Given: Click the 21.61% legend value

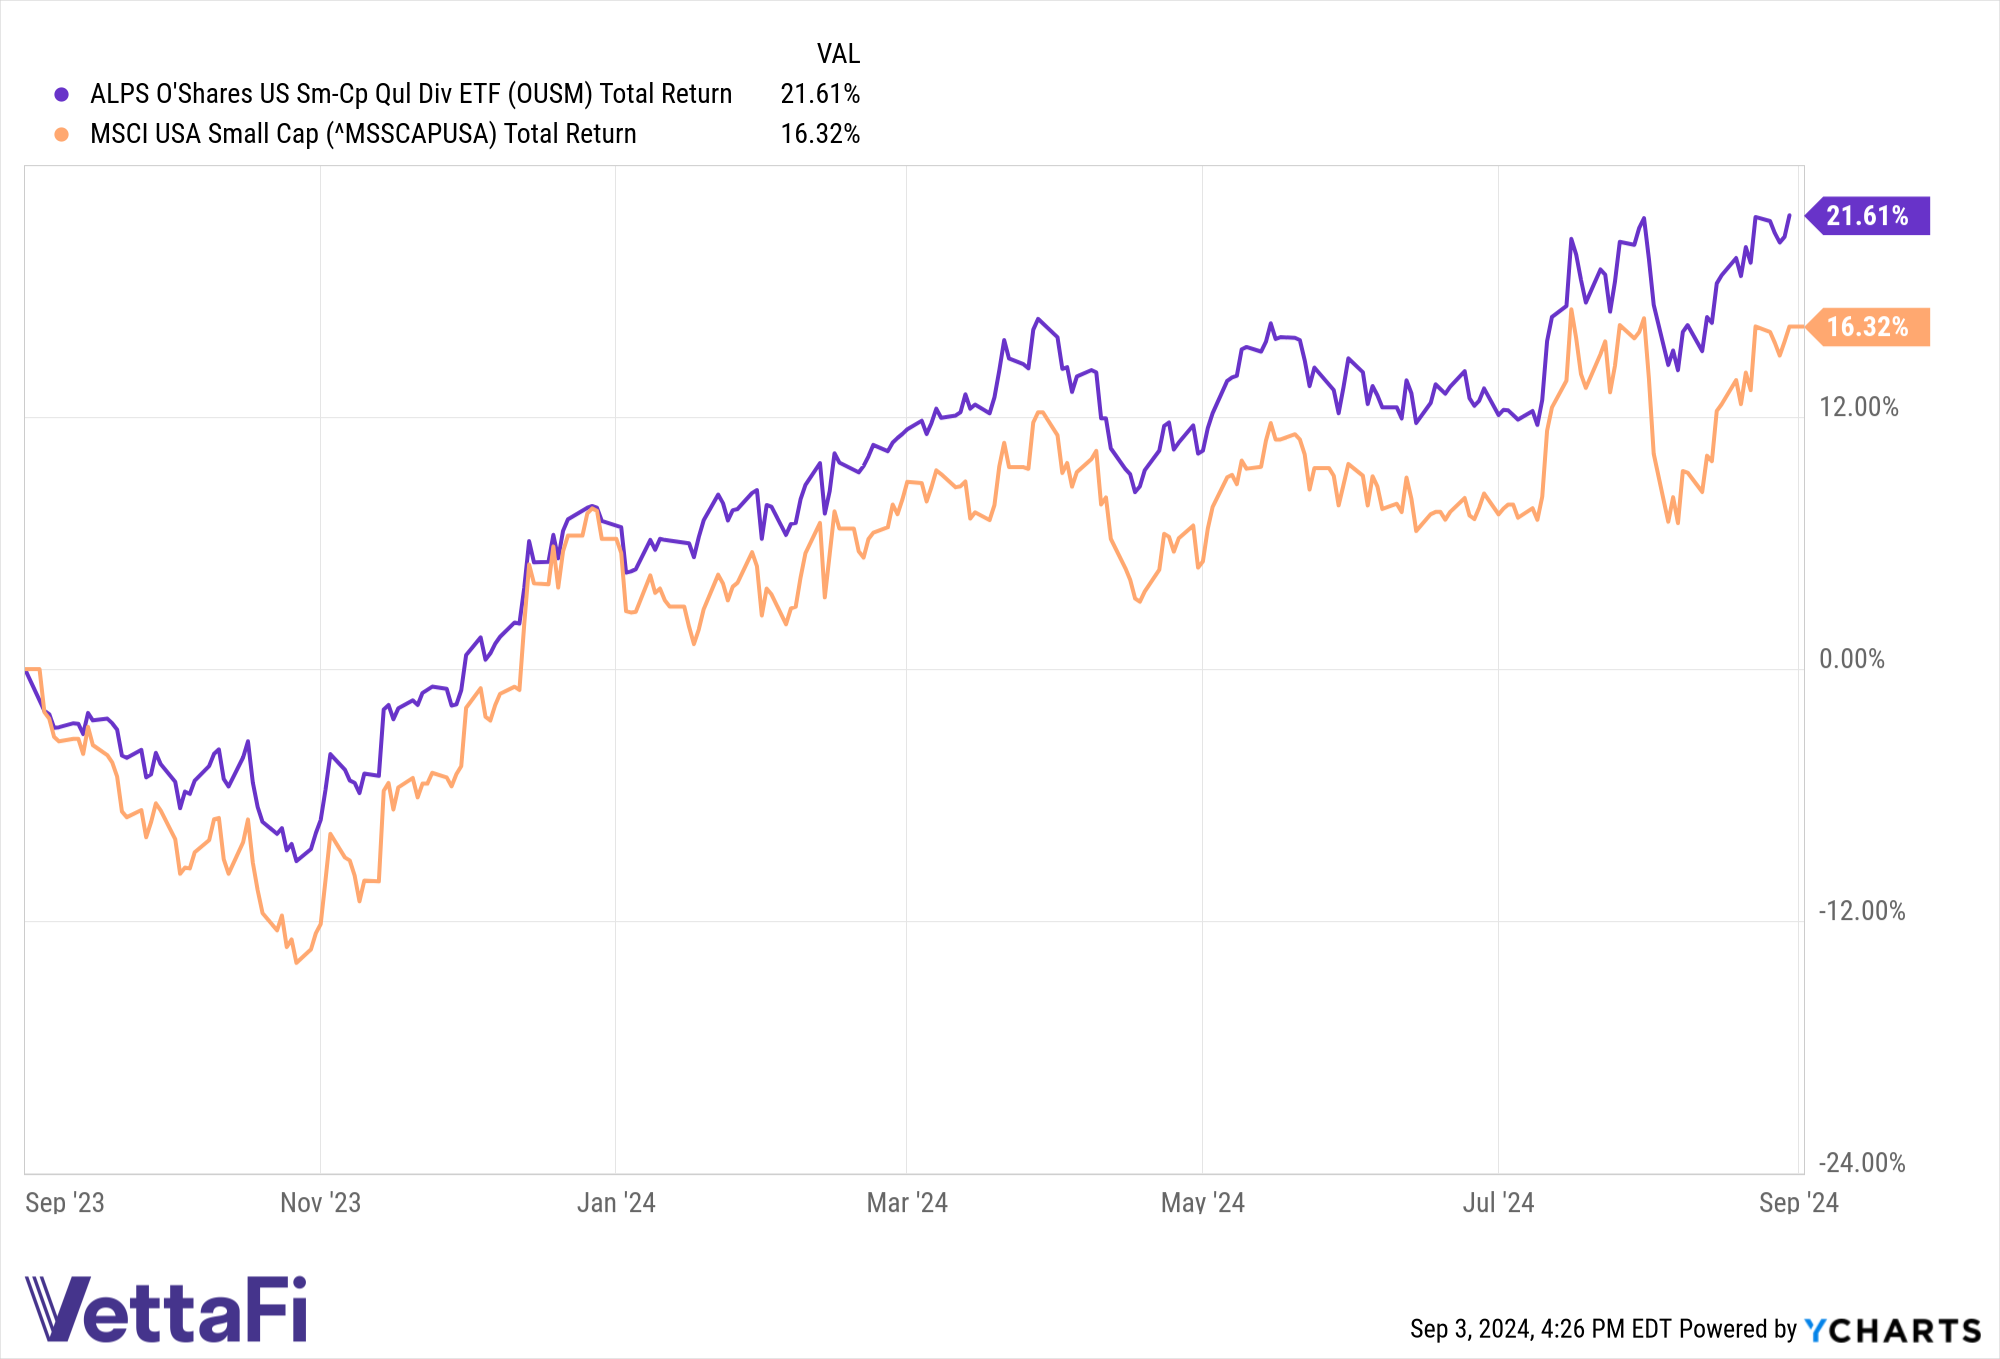Looking at the screenshot, I should 820,94.
